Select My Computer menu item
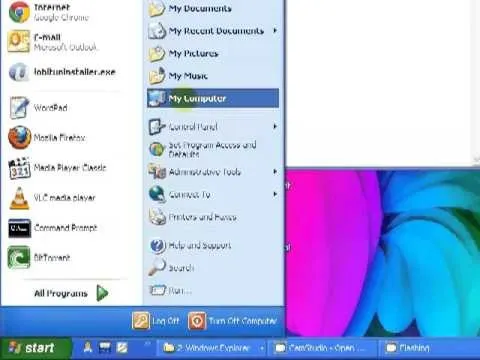The width and height of the screenshot is (480, 360). 213,98
